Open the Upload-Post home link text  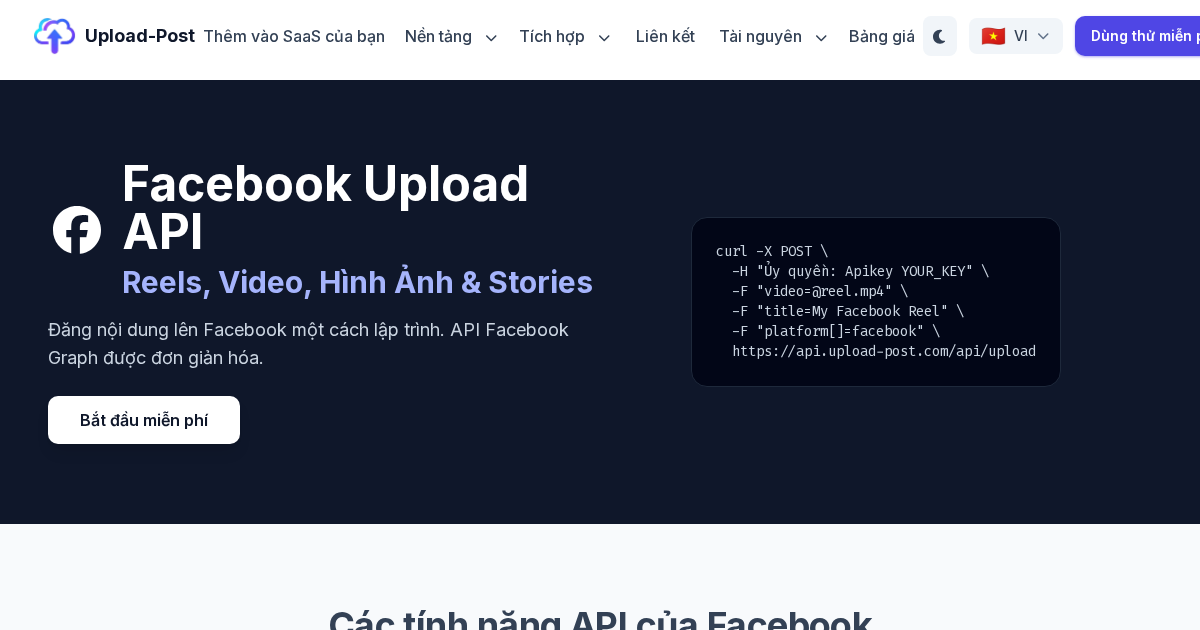click(x=140, y=36)
